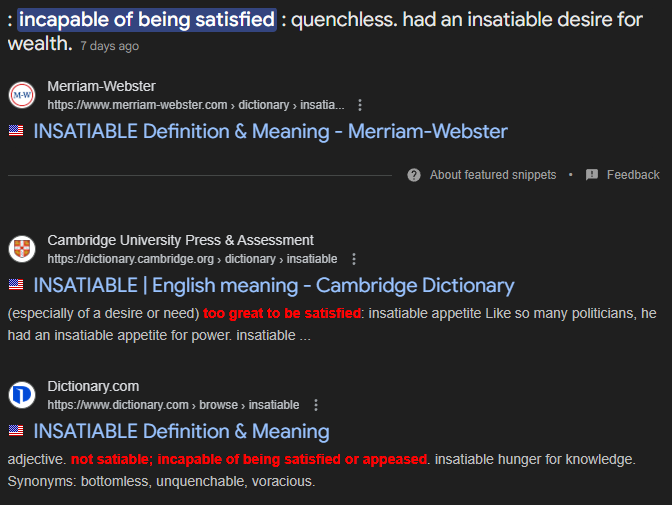Viewport: 672px width, 505px height.
Task: Click the Feedback text link
Action: tap(632, 175)
